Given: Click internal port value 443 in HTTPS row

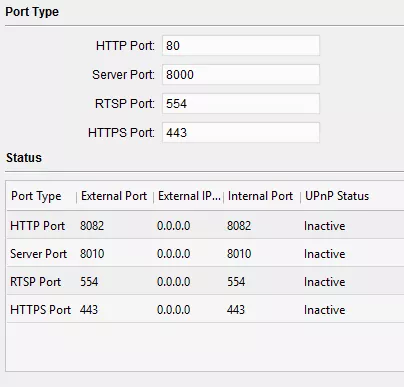Looking at the screenshot, I should tap(236, 310).
